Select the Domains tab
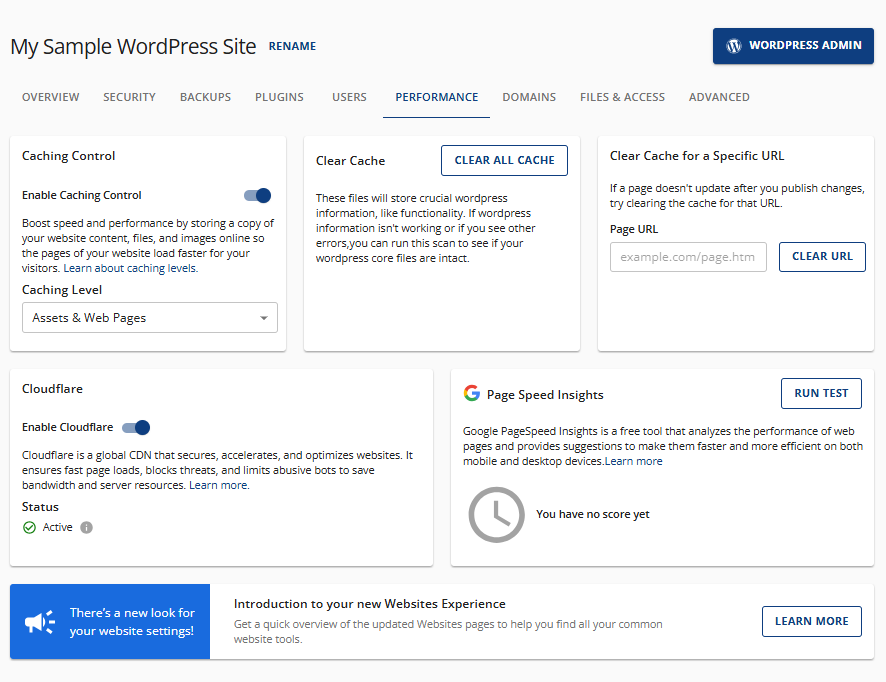 (529, 97)
